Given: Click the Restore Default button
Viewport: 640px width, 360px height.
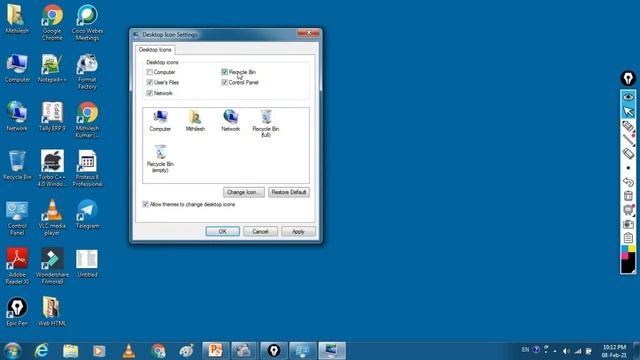Looking at the screenshot, I should click(289, 192).
